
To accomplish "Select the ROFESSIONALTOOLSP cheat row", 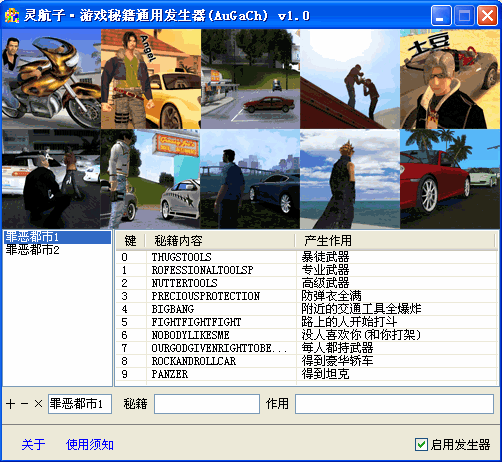I will (306, 270).
